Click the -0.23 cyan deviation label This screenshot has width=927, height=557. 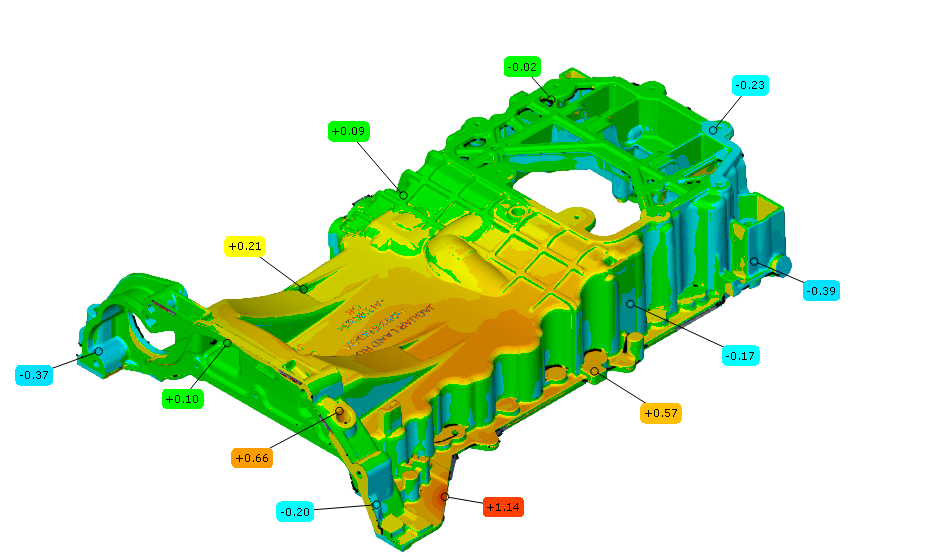coord(750,86)
